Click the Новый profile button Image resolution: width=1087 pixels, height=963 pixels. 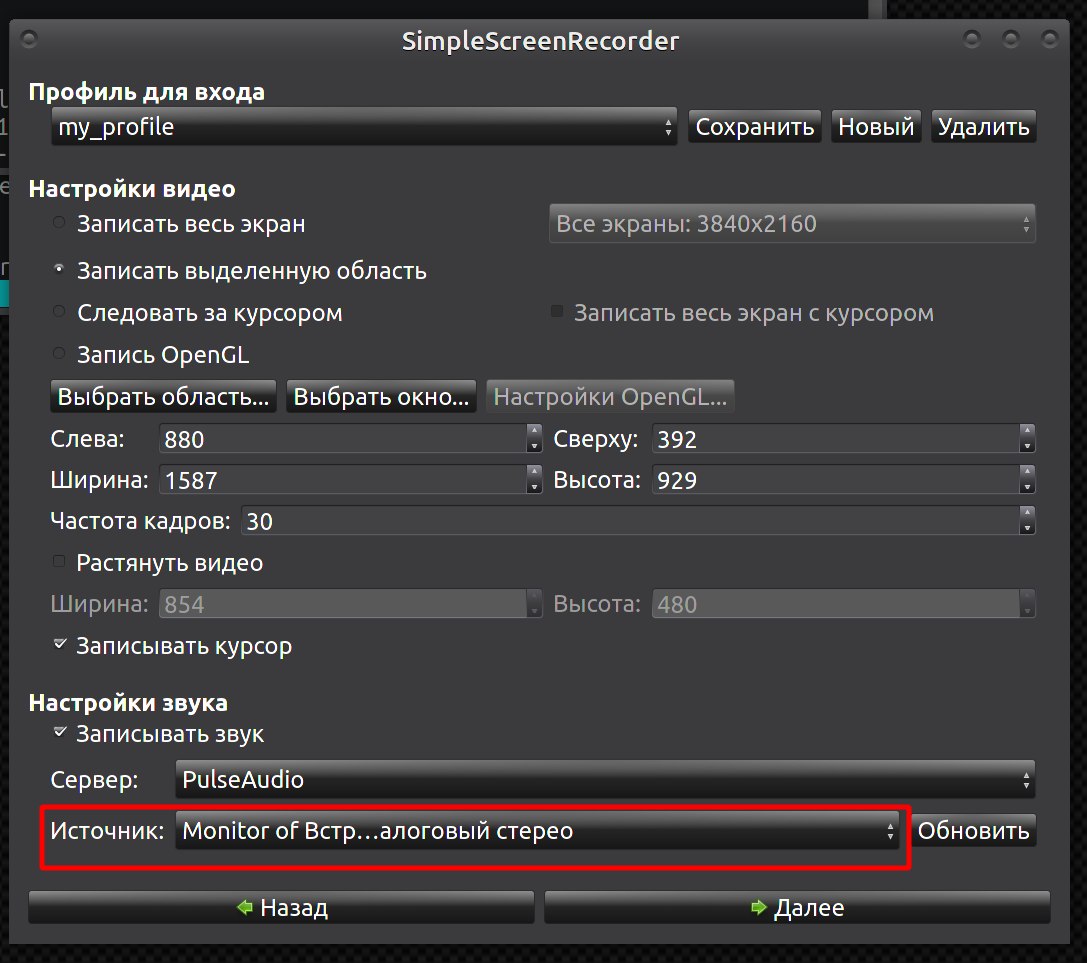pos(876,127)
